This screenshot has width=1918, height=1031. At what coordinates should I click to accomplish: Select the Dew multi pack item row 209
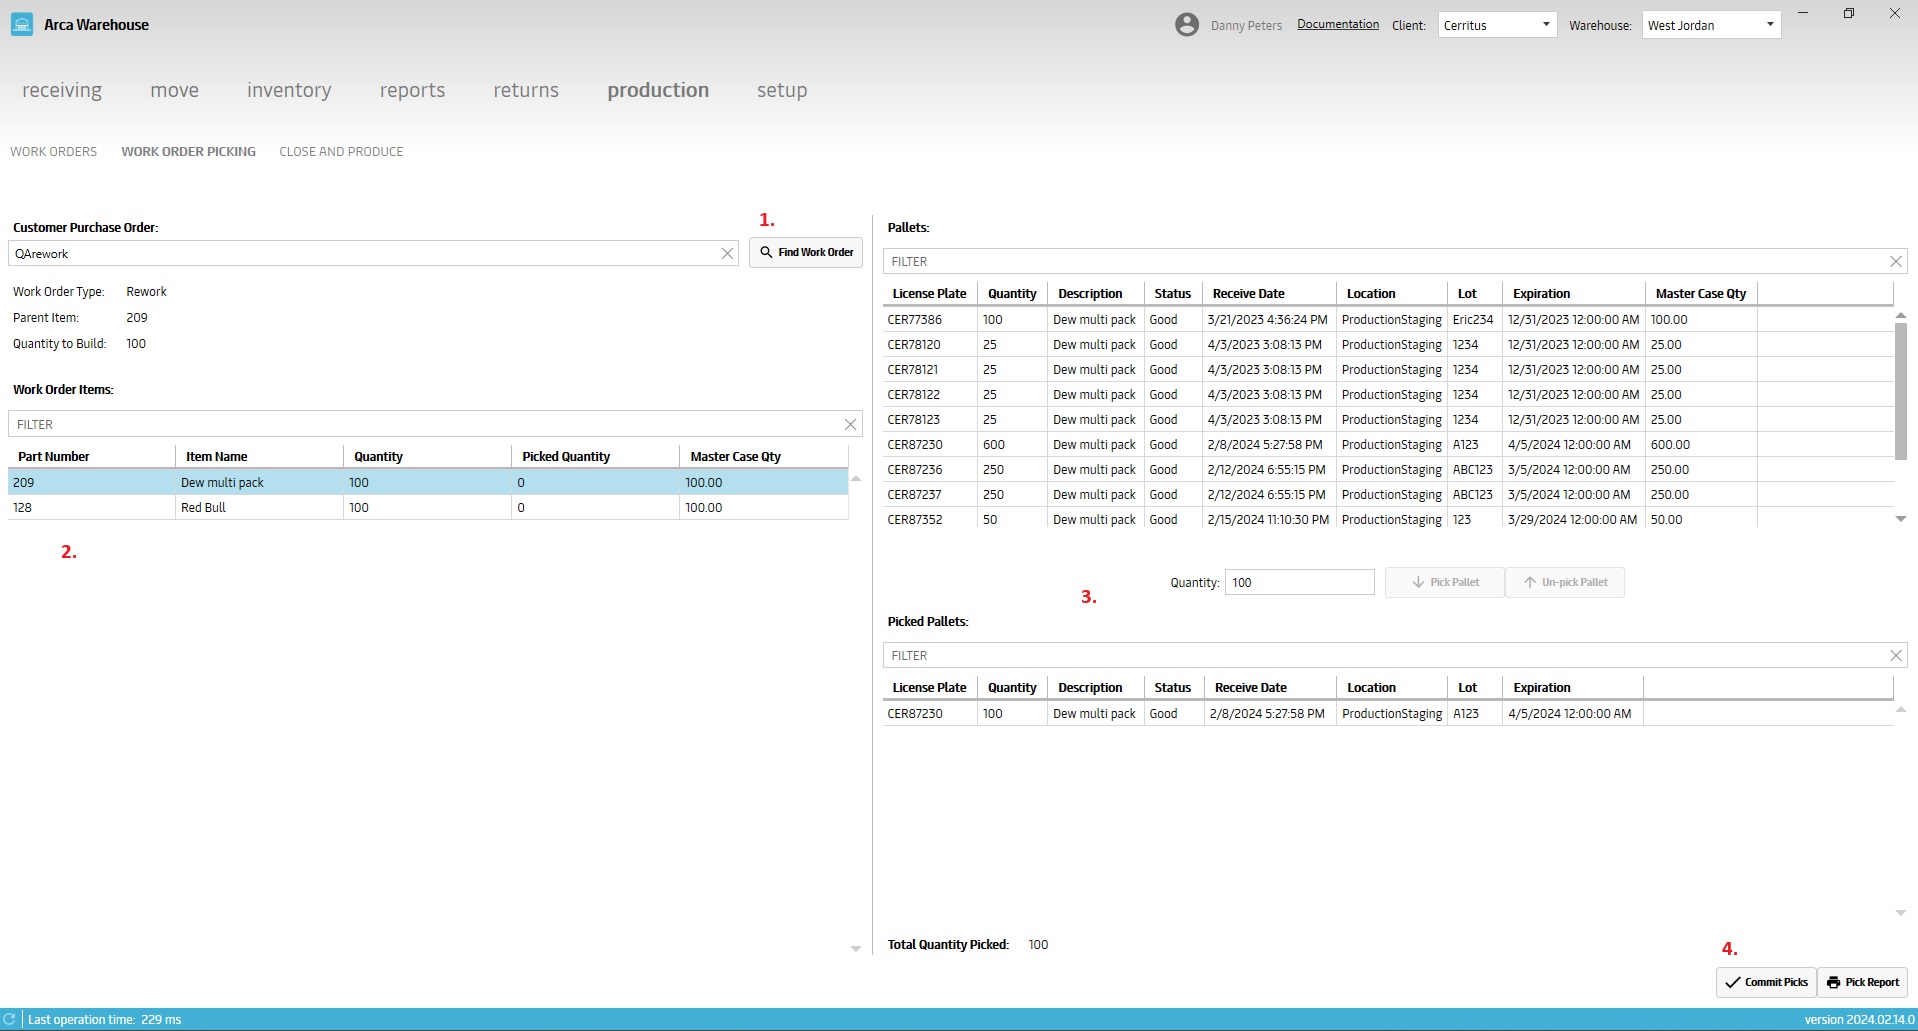tap(428, 482)
